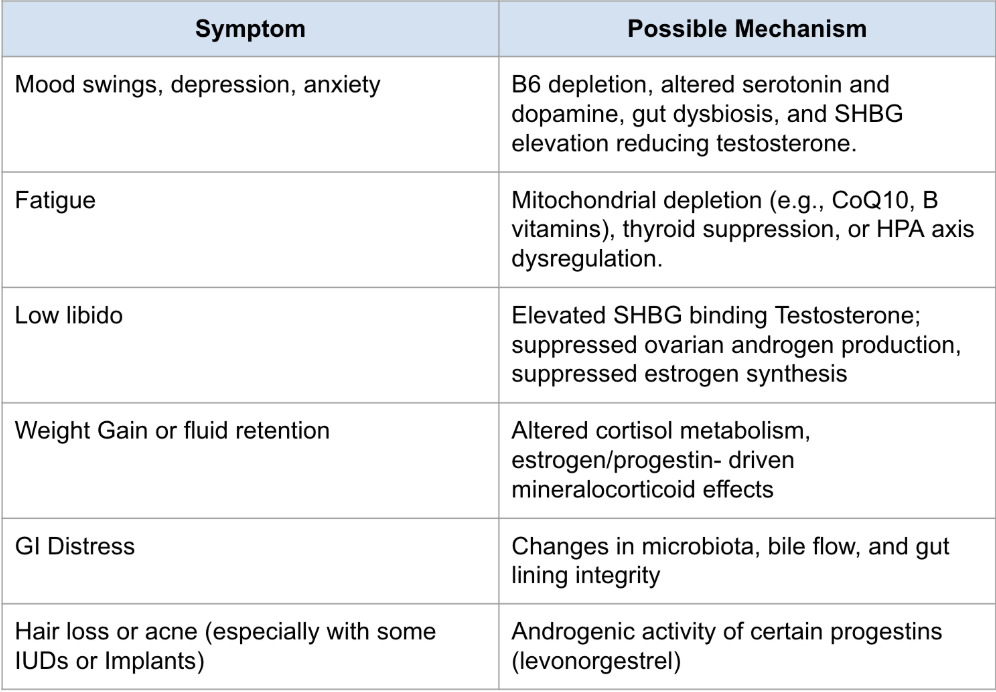
Task: Select the Low libido cell
Action: pyautogui.click(x=60, y=313)
